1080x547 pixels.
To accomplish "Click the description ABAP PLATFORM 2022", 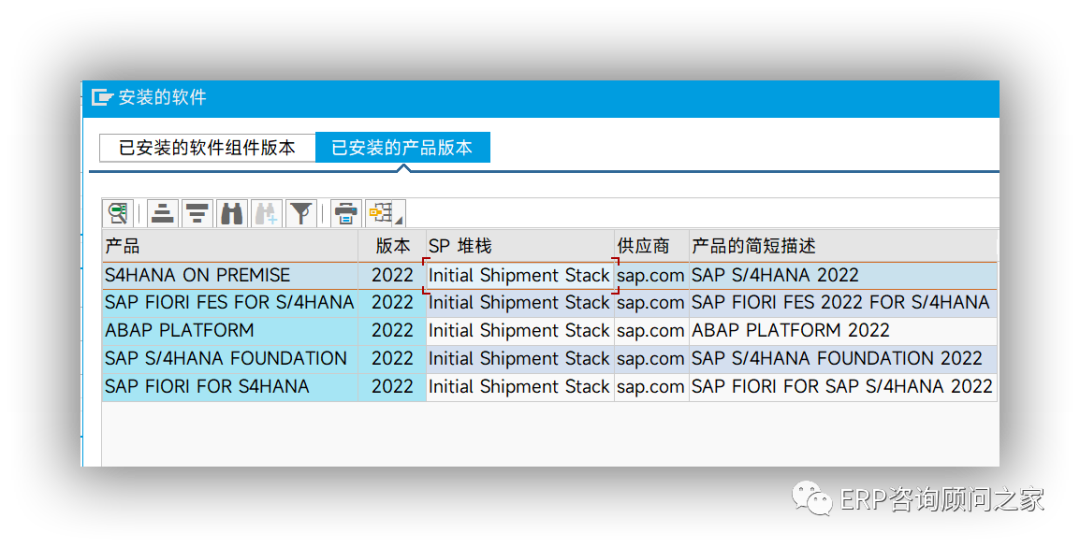I will (843, 331).
